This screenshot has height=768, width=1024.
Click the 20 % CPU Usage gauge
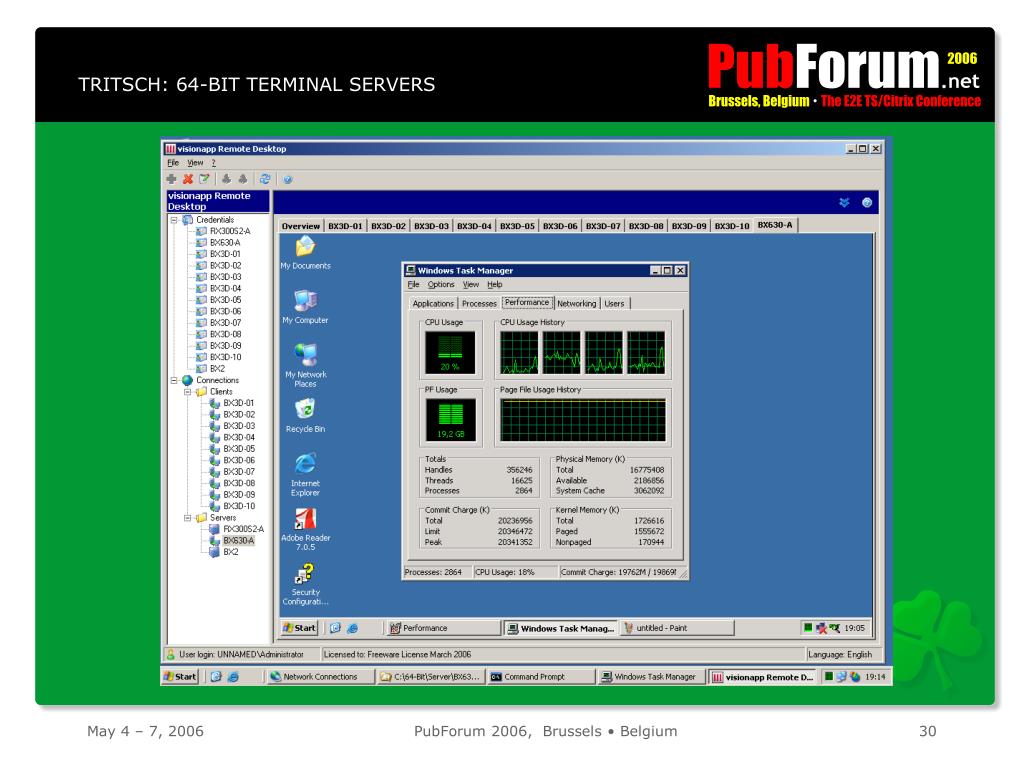click(x=450, y=352)
